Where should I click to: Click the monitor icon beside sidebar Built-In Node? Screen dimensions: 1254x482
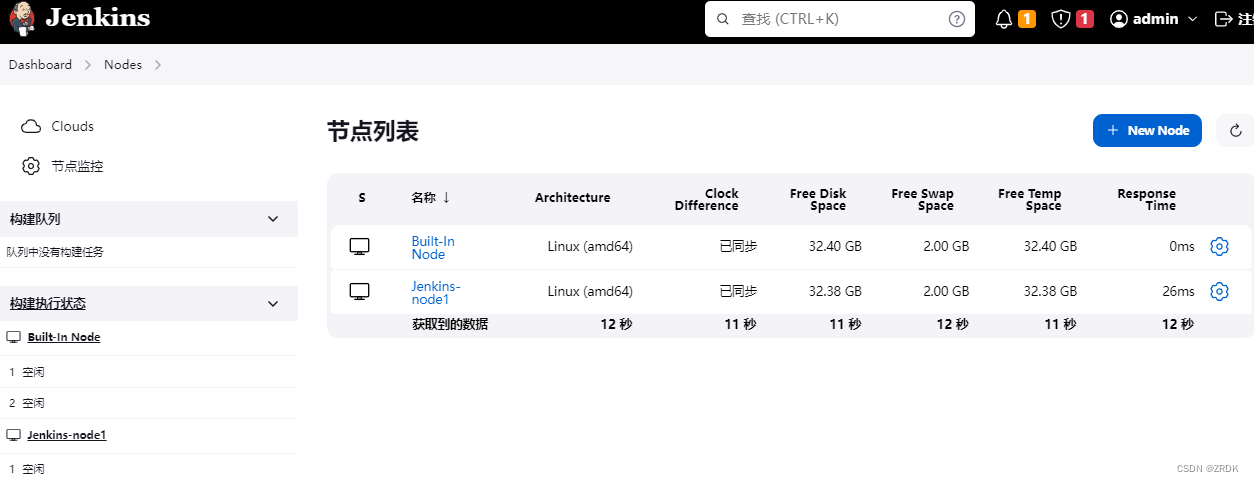point(14,338)
